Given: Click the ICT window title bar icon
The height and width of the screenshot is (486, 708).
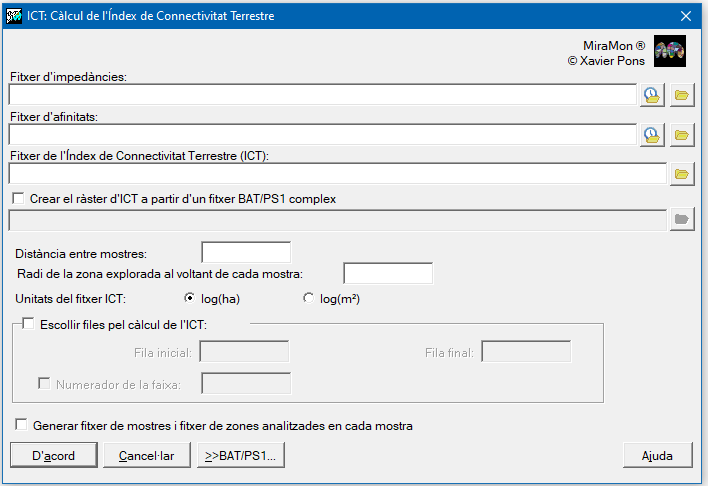Looking at the screenshot, I should click(x=14, y=16).
